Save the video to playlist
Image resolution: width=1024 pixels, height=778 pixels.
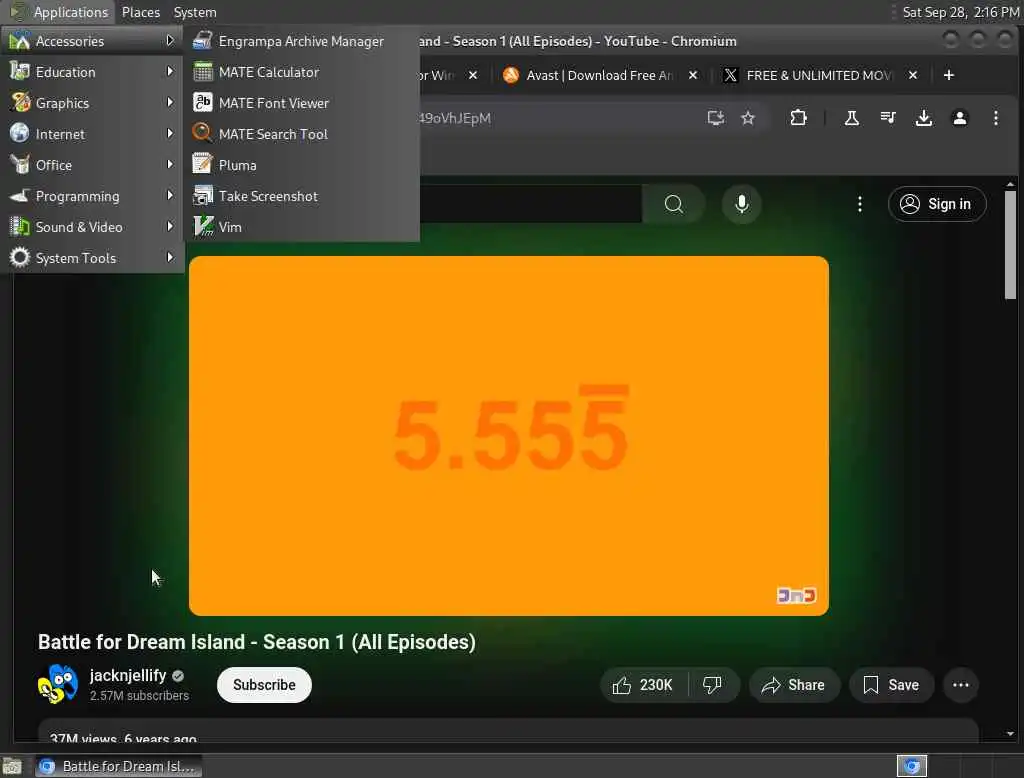point(891,685)
